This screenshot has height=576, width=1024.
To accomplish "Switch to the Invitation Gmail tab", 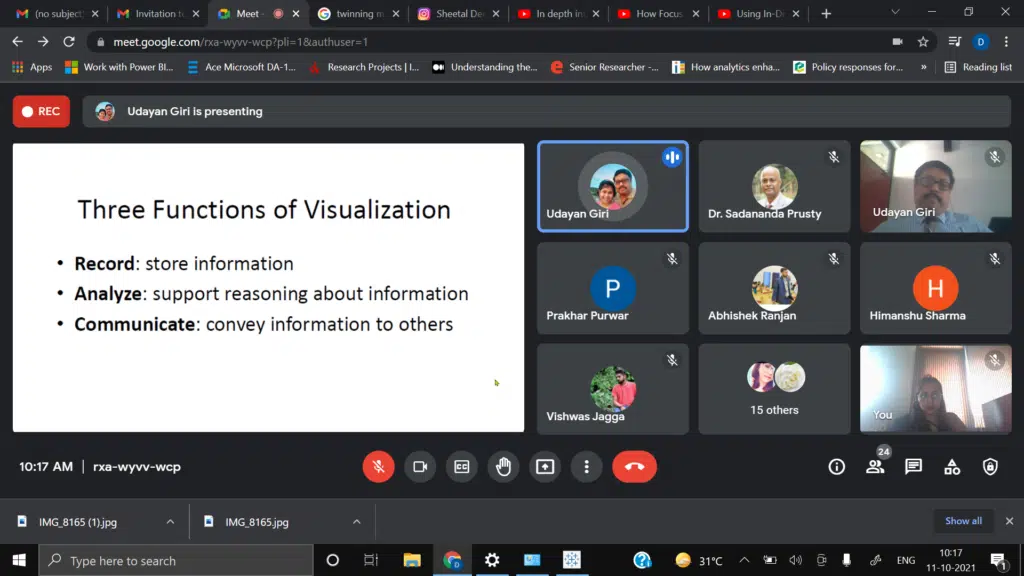I will (x=150, y=14).
